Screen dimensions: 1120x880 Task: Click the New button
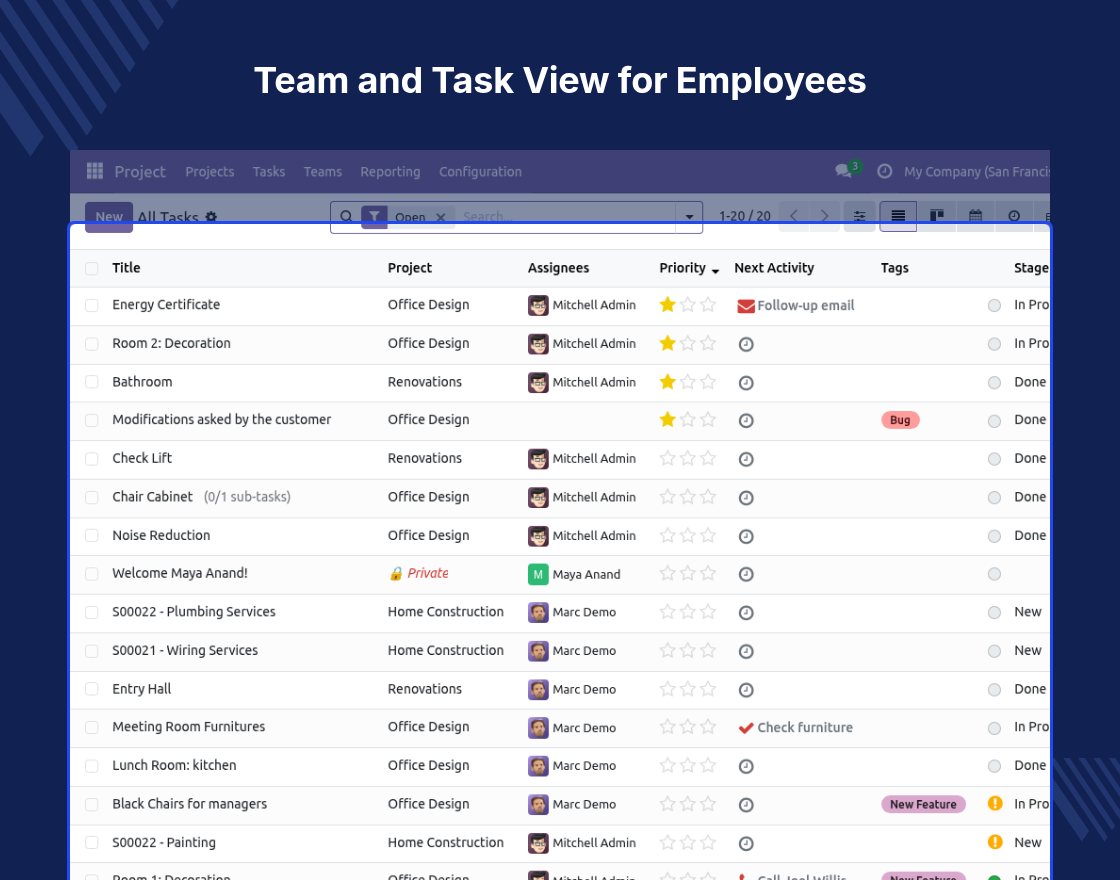109,216
